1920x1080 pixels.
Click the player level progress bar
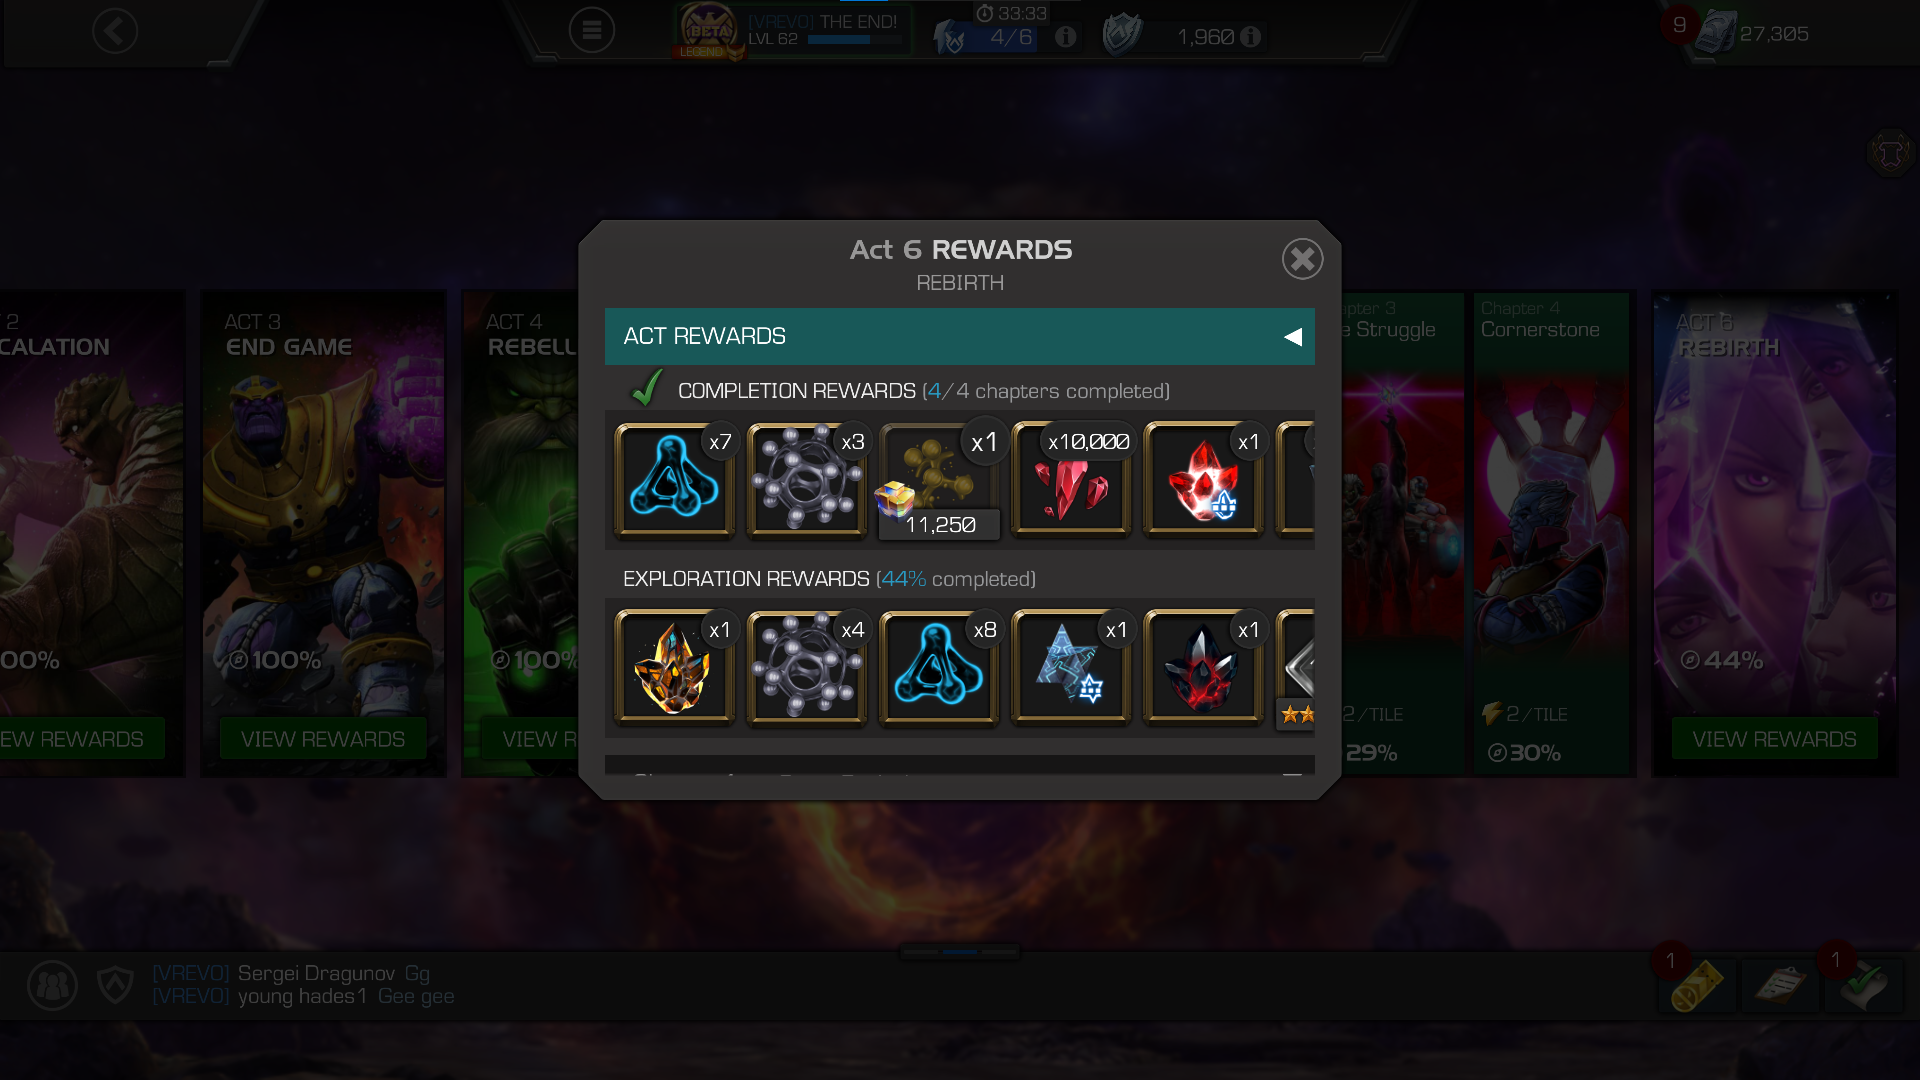854,40
